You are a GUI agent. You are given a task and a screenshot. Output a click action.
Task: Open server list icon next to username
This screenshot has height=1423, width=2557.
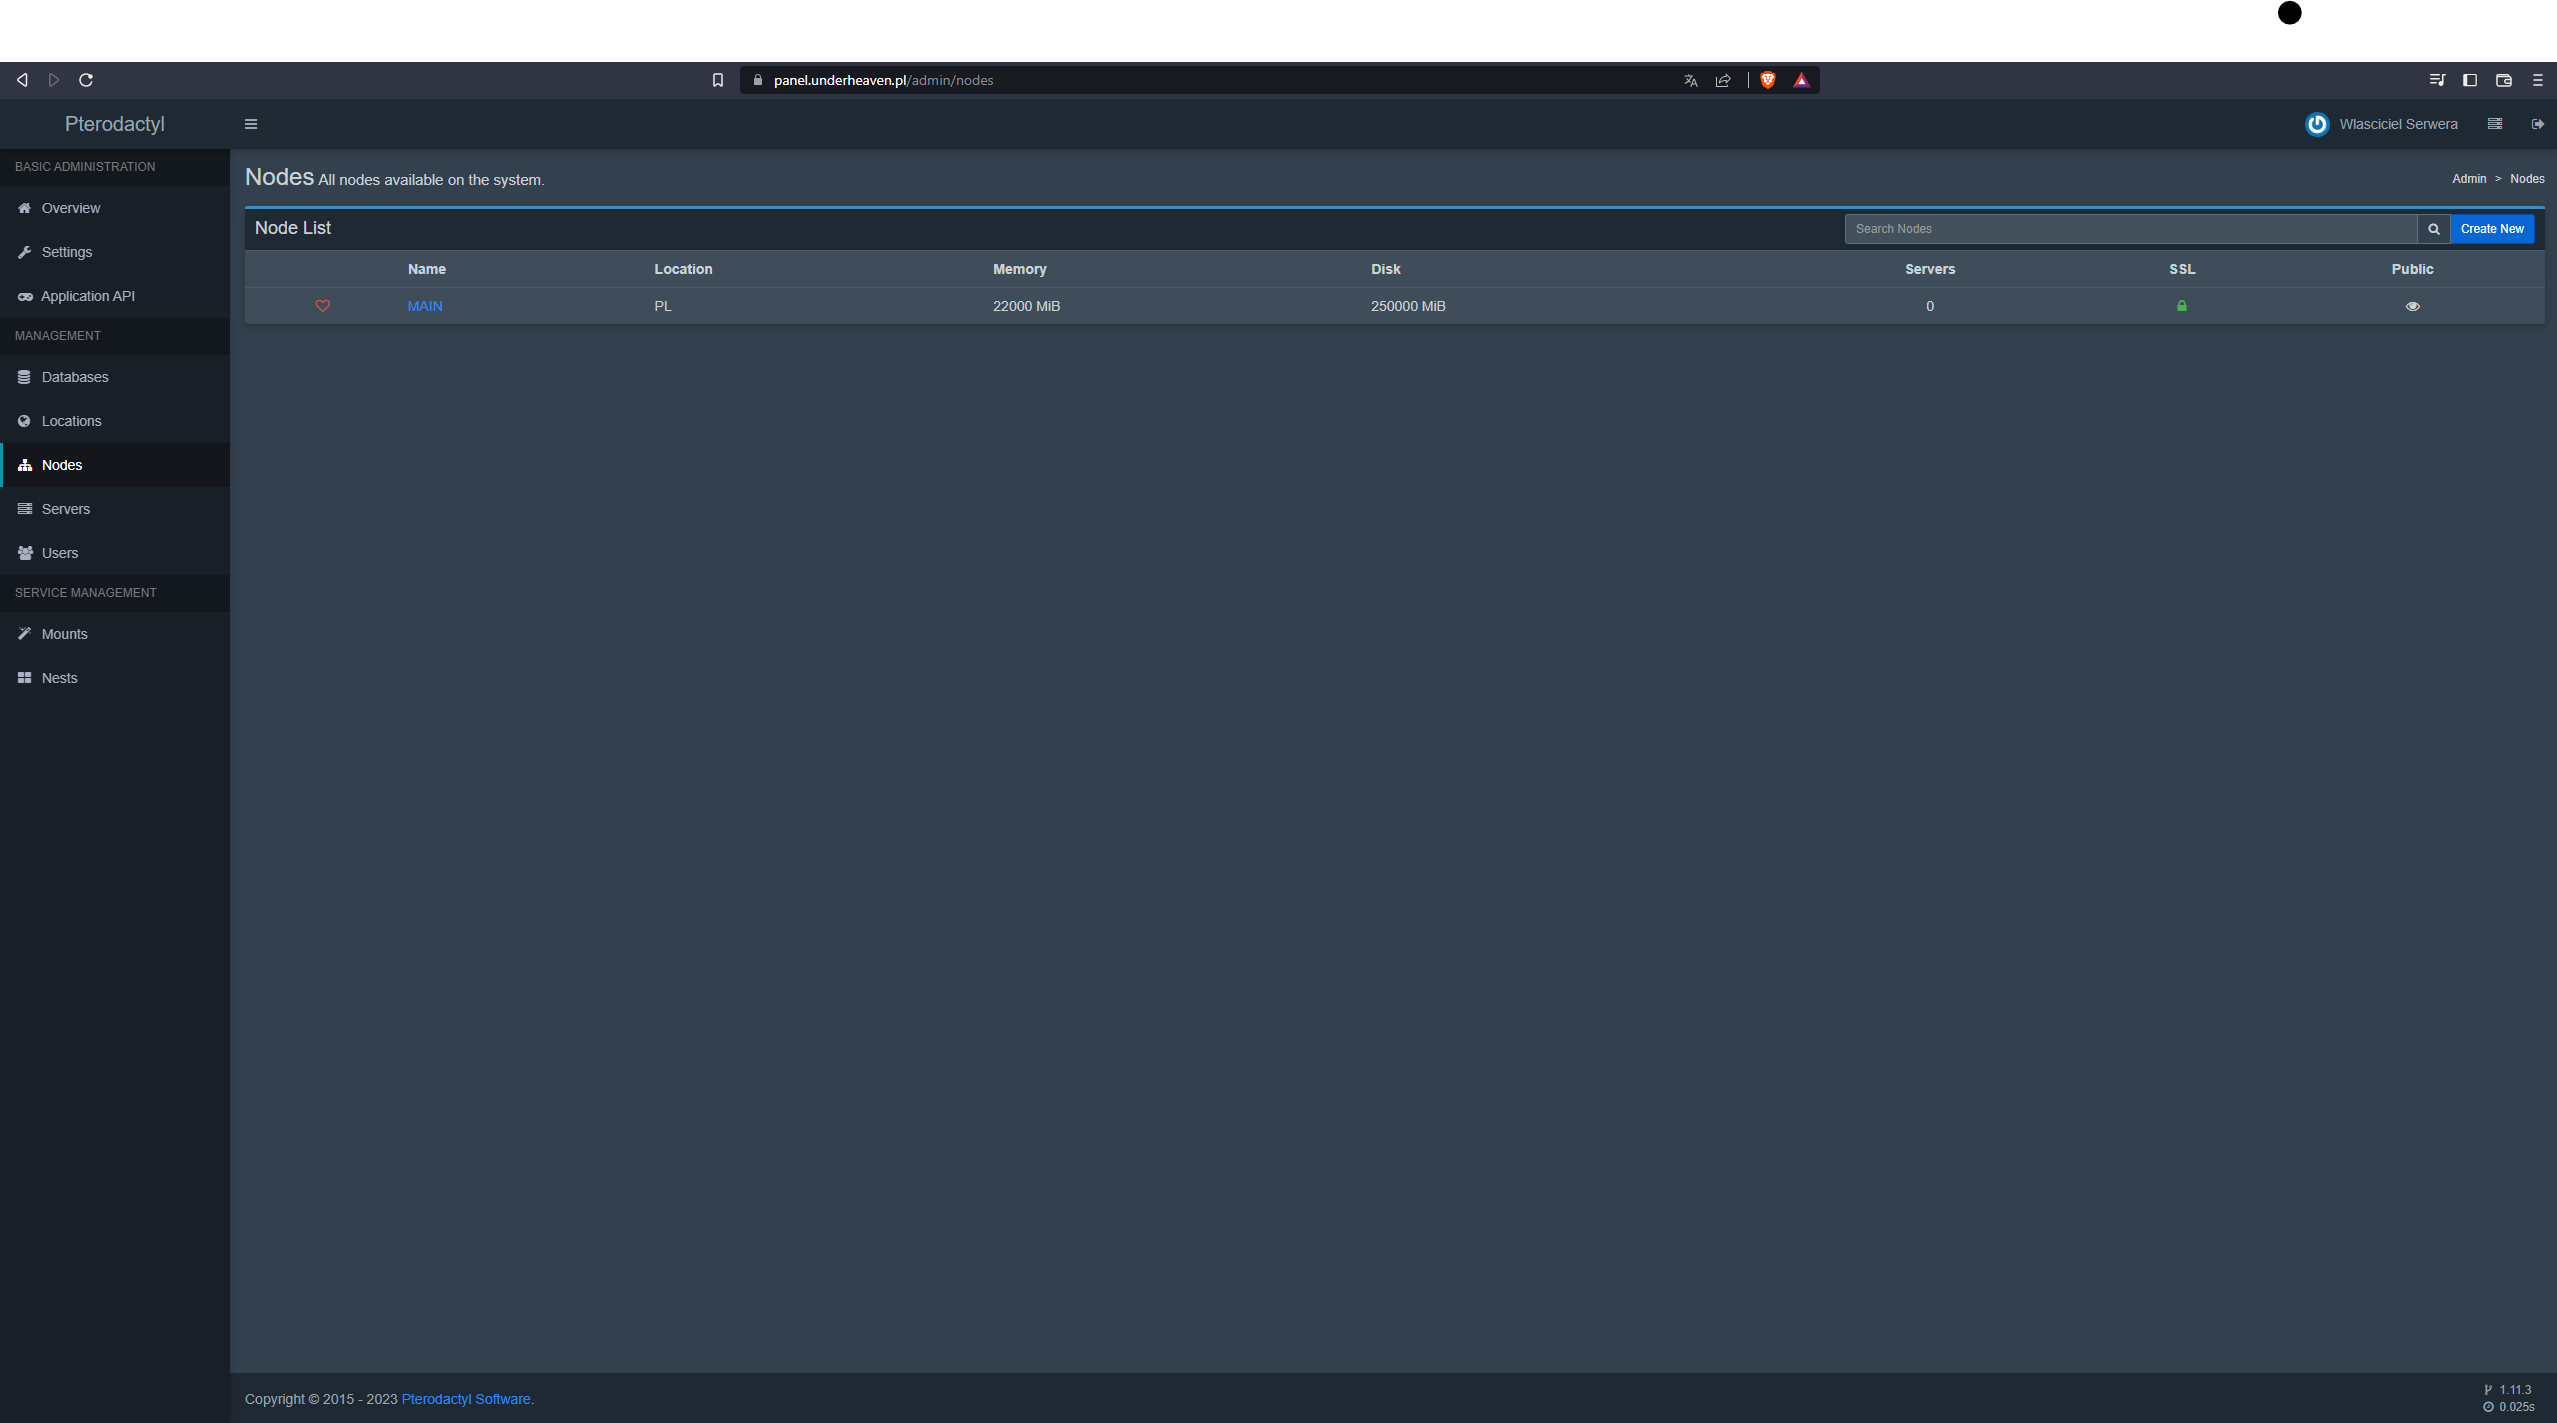(2495, 124)
